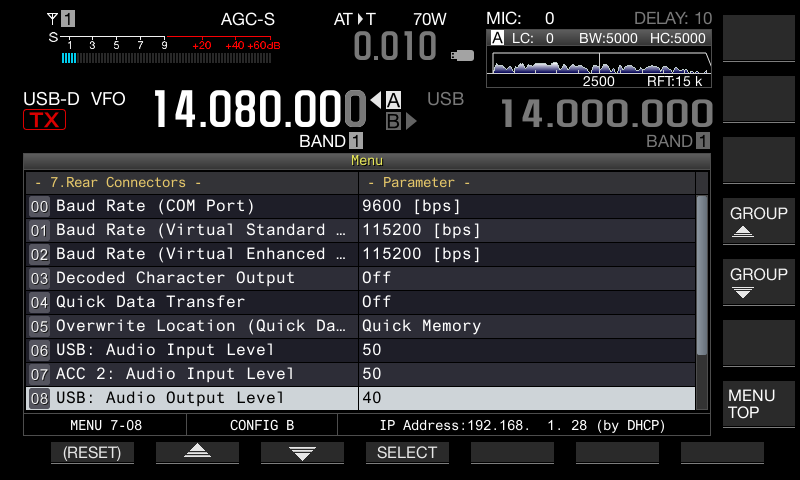The image size is (800, 480).
Task: Select USB: Audio Output Level row
Action: click(x=360, y=398)
